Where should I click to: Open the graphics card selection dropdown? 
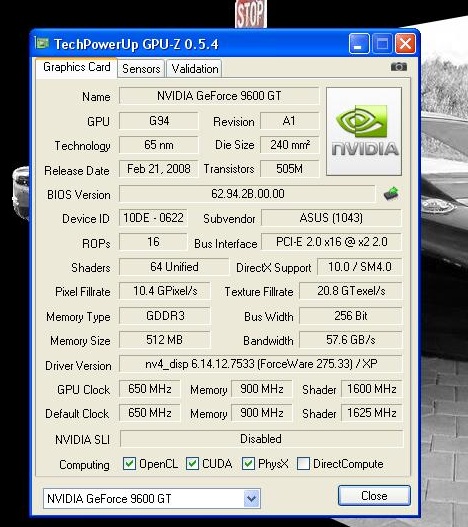pyautogui.click(x=252, y=498)
